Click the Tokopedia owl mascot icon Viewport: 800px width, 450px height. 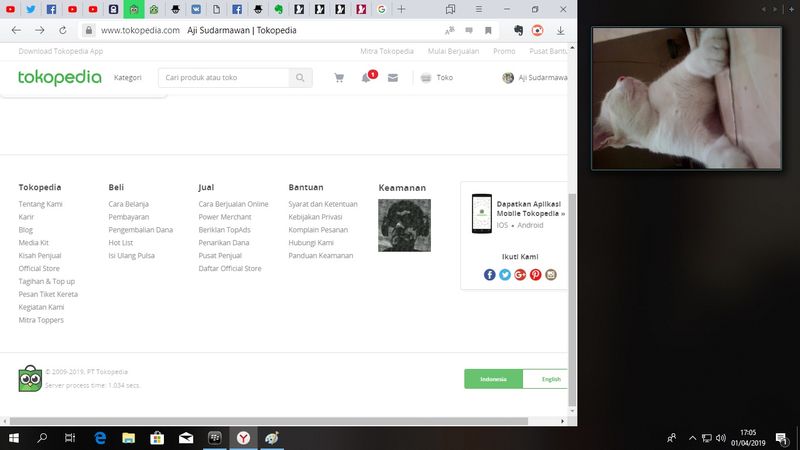tap(30, 379)
